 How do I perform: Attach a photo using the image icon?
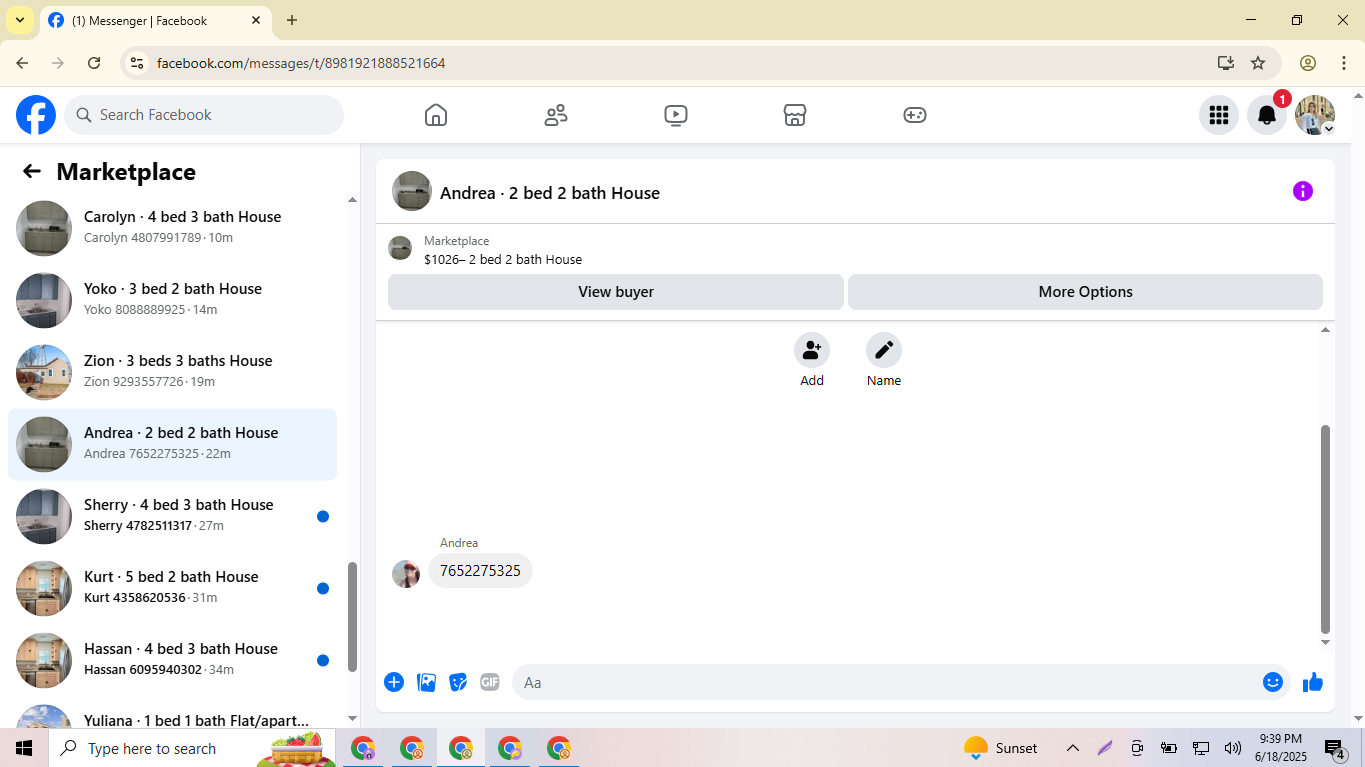427,682
